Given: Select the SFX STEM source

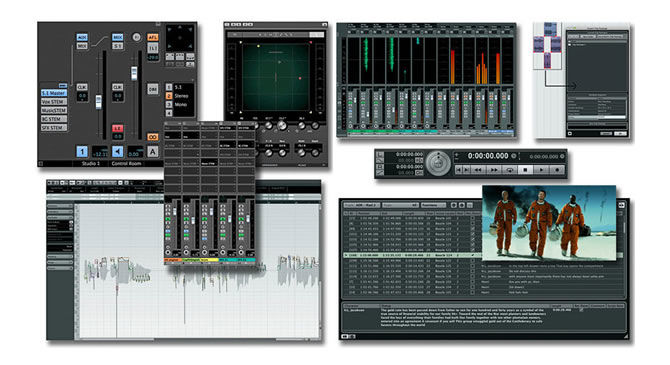Looking at the screenshot, I should click(x=53, y=128).
